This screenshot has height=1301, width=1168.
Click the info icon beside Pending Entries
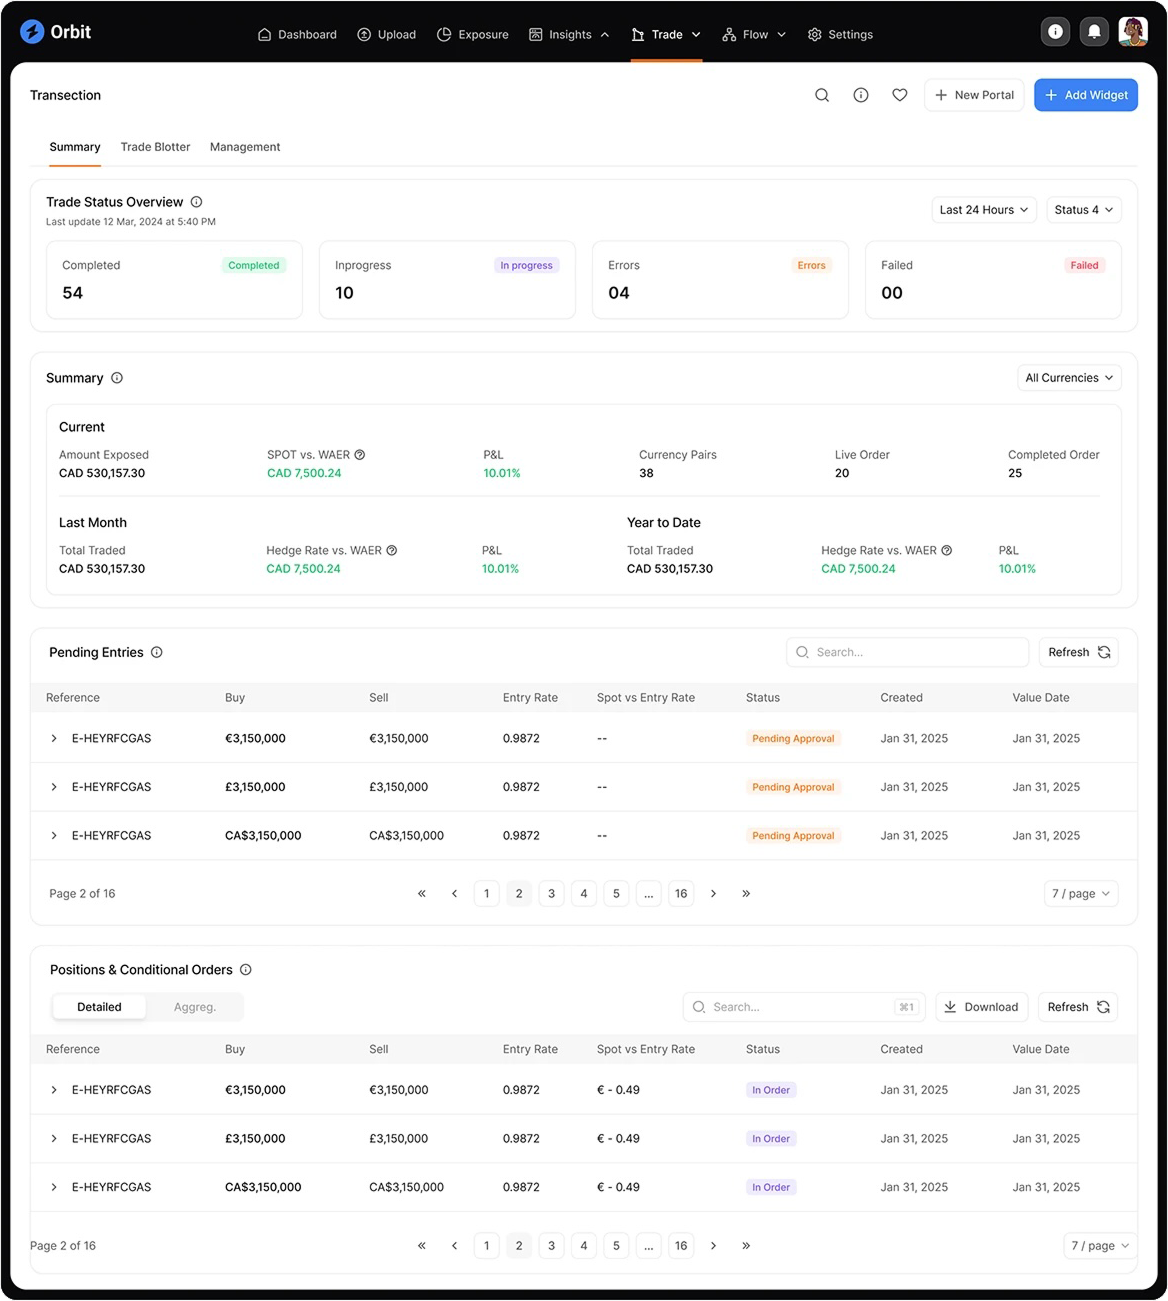157,652
